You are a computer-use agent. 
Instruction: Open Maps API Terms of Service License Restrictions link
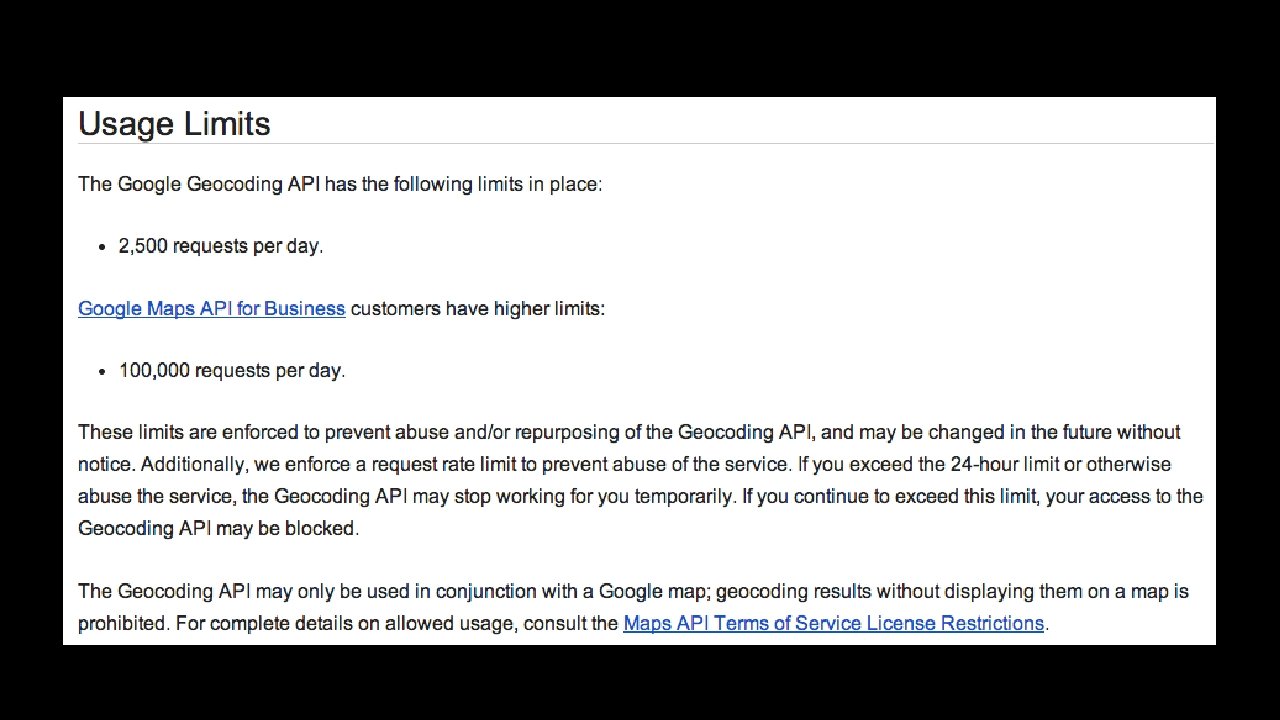point(833,623)
